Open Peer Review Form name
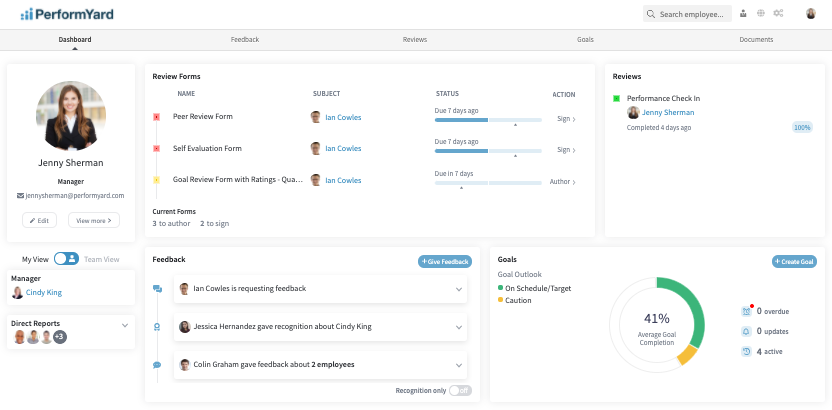 click(x=203, y=117)
